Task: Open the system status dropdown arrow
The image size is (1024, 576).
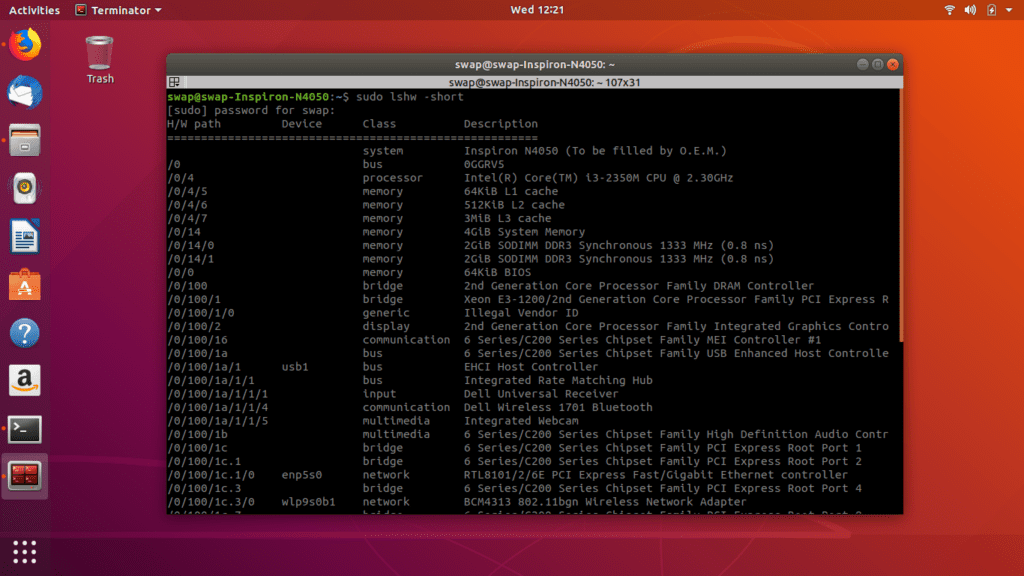Action: click(1009, 10)
